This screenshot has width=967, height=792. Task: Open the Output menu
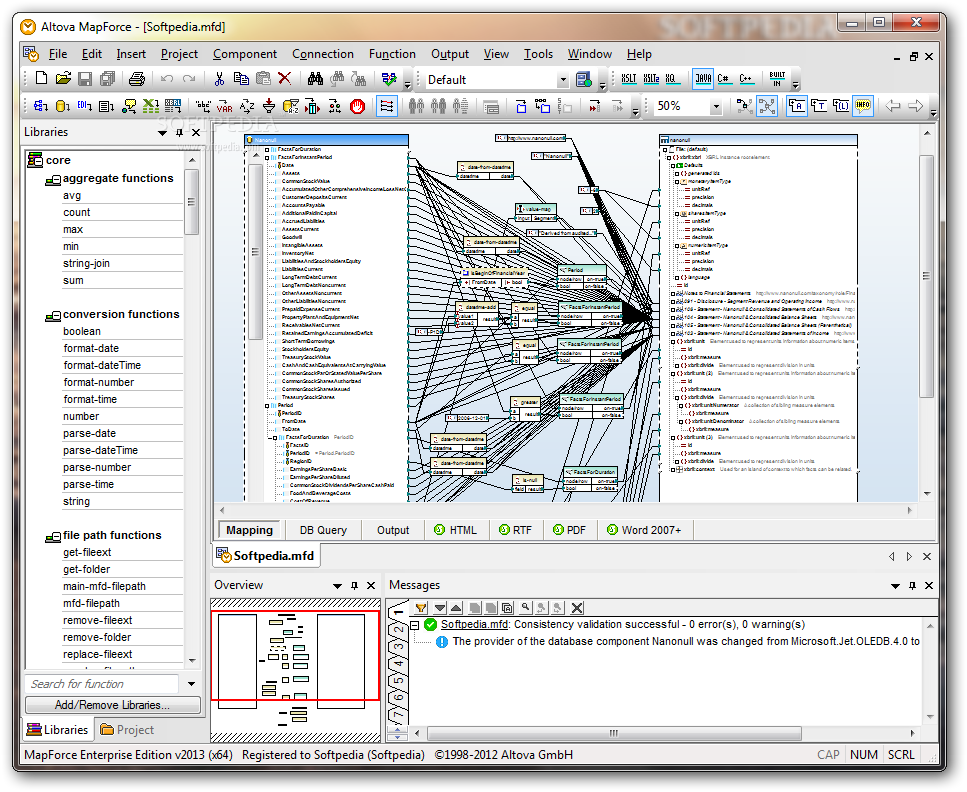pos(450,54)
